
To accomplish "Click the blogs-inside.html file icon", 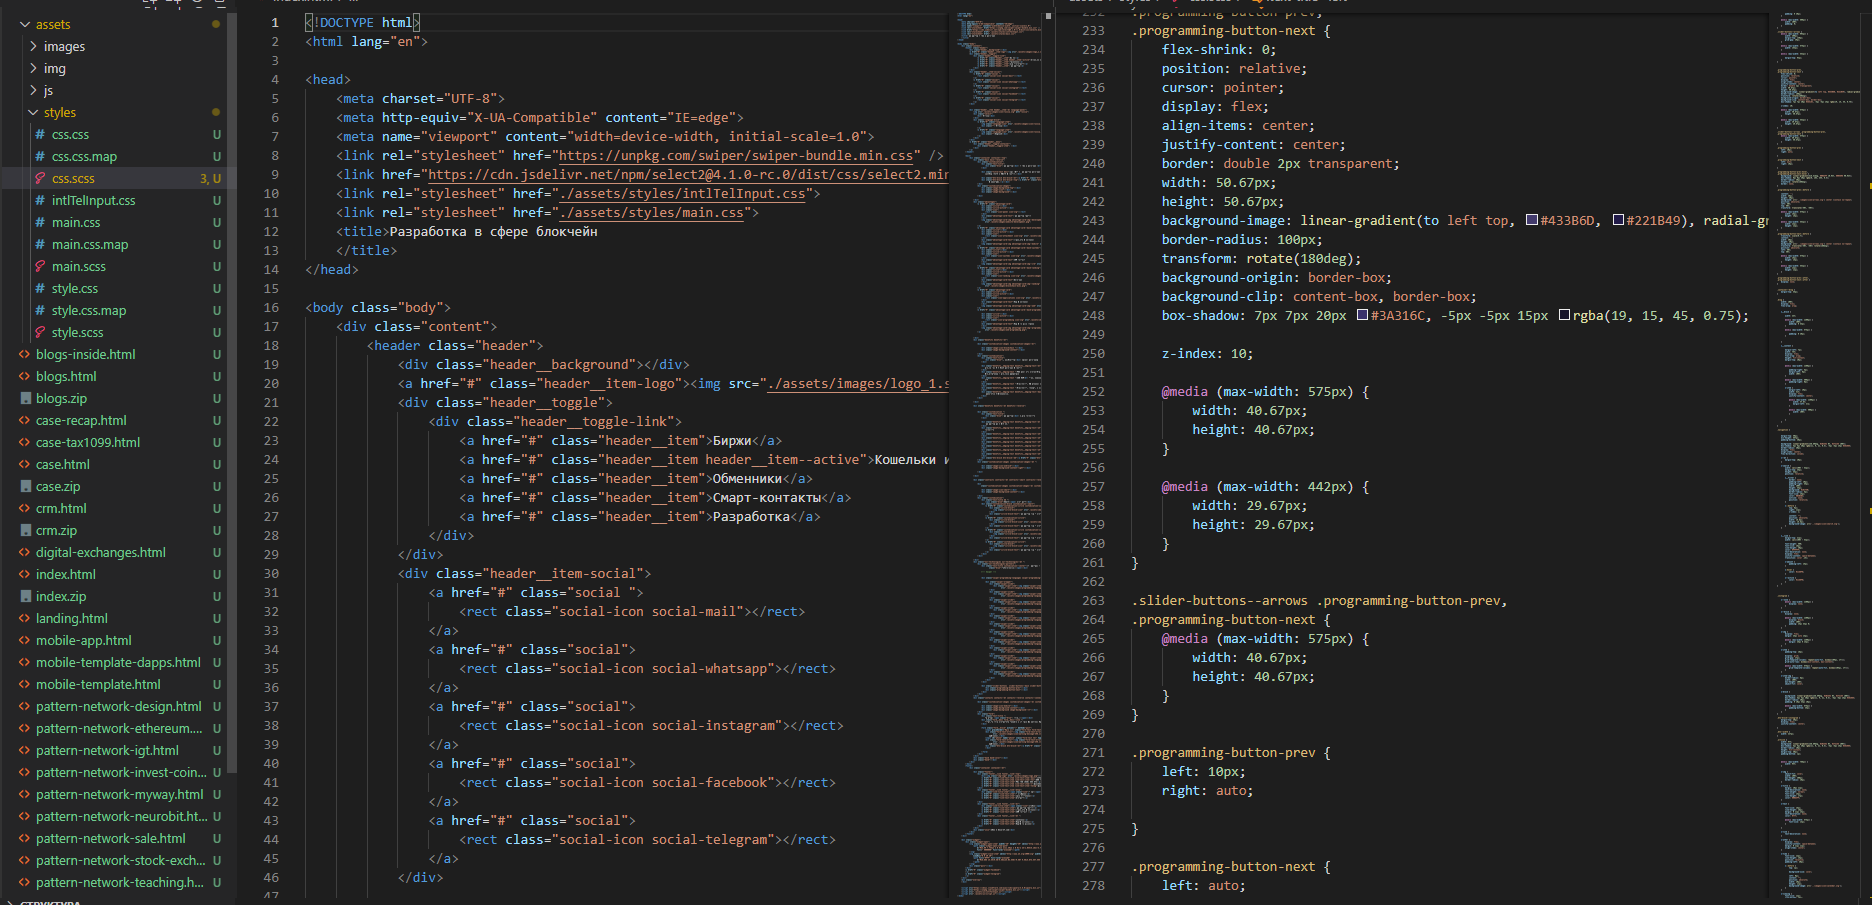I will pos(25,354).
